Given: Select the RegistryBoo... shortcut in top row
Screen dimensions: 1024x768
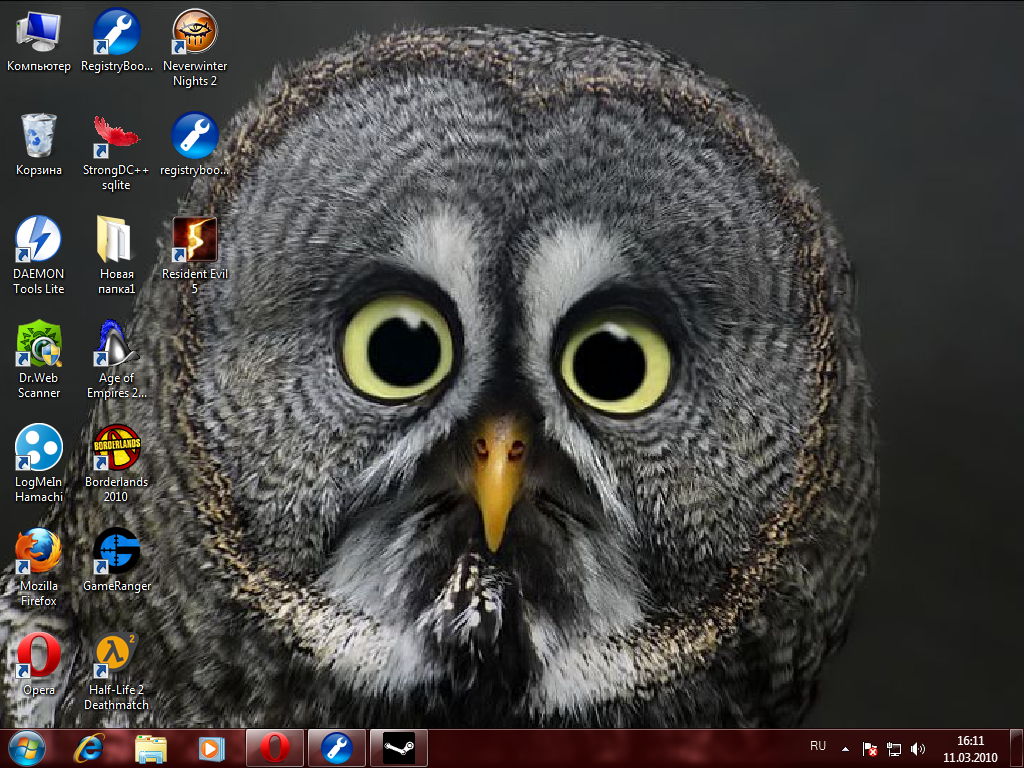Looking at the screenshot, I should (116, 41).
